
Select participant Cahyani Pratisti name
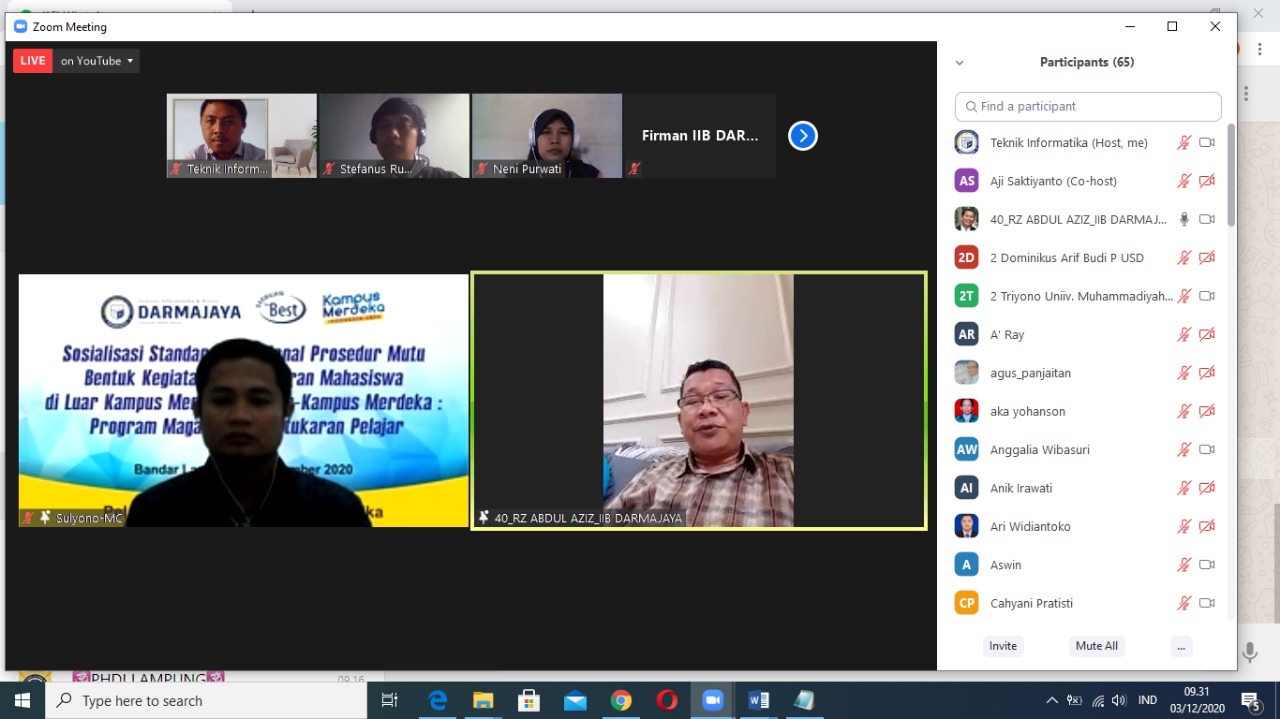[x=1031, y=603]
